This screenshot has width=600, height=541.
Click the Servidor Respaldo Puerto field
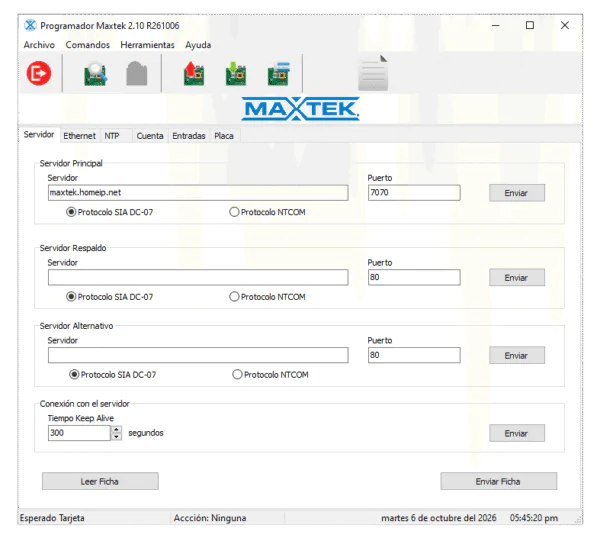tap(414, 277)
